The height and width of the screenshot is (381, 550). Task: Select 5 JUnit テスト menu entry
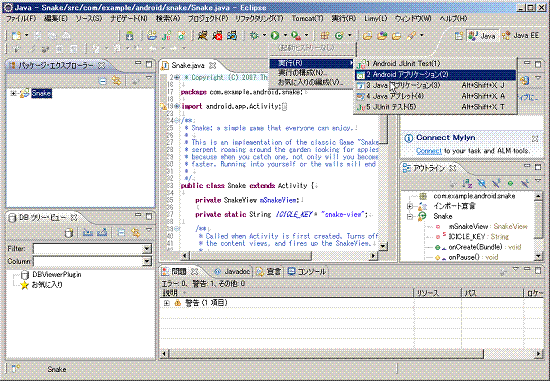point(435,107)
